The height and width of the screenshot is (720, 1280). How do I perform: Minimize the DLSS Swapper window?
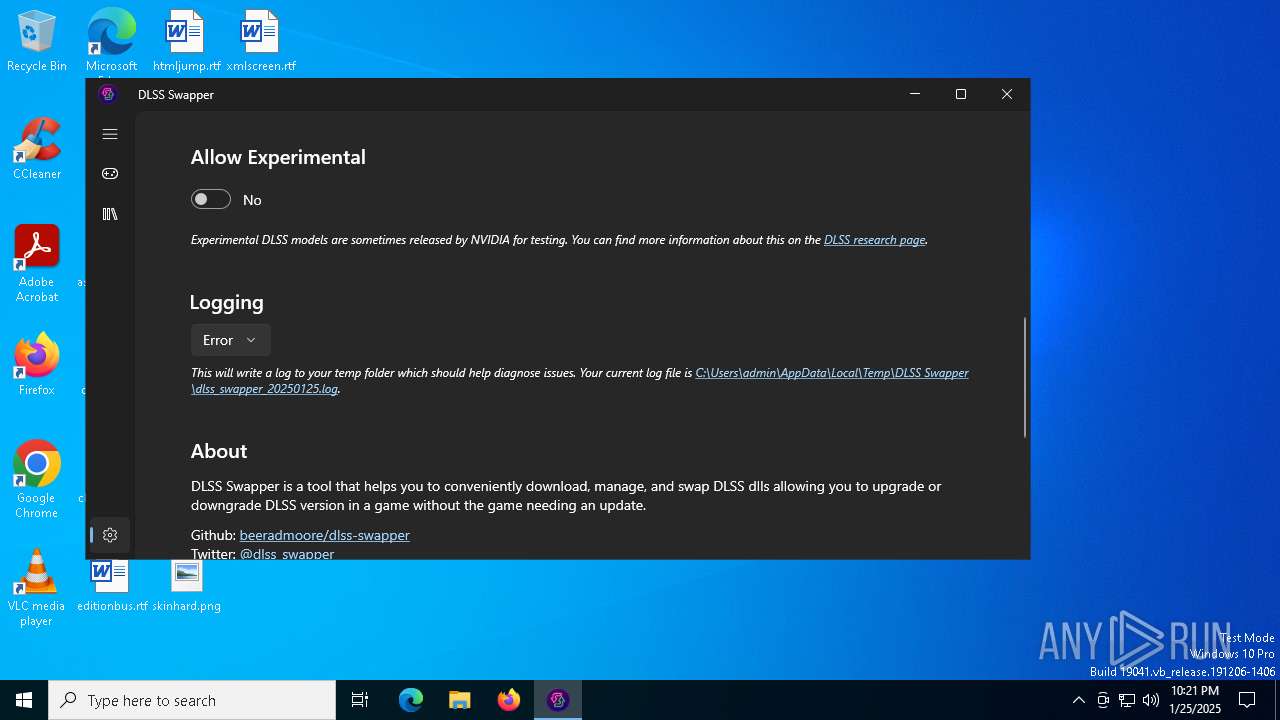point(914,94)
